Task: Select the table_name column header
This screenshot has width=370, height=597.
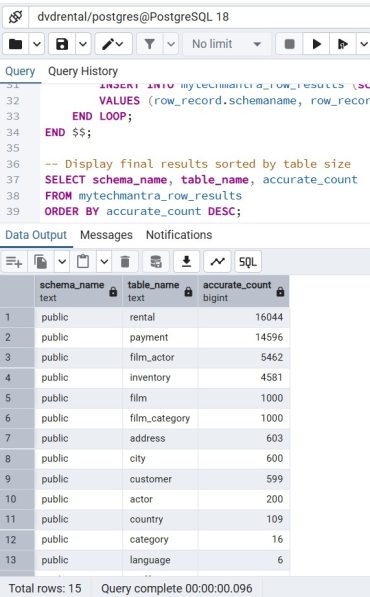Action: [x=160, y=291]
